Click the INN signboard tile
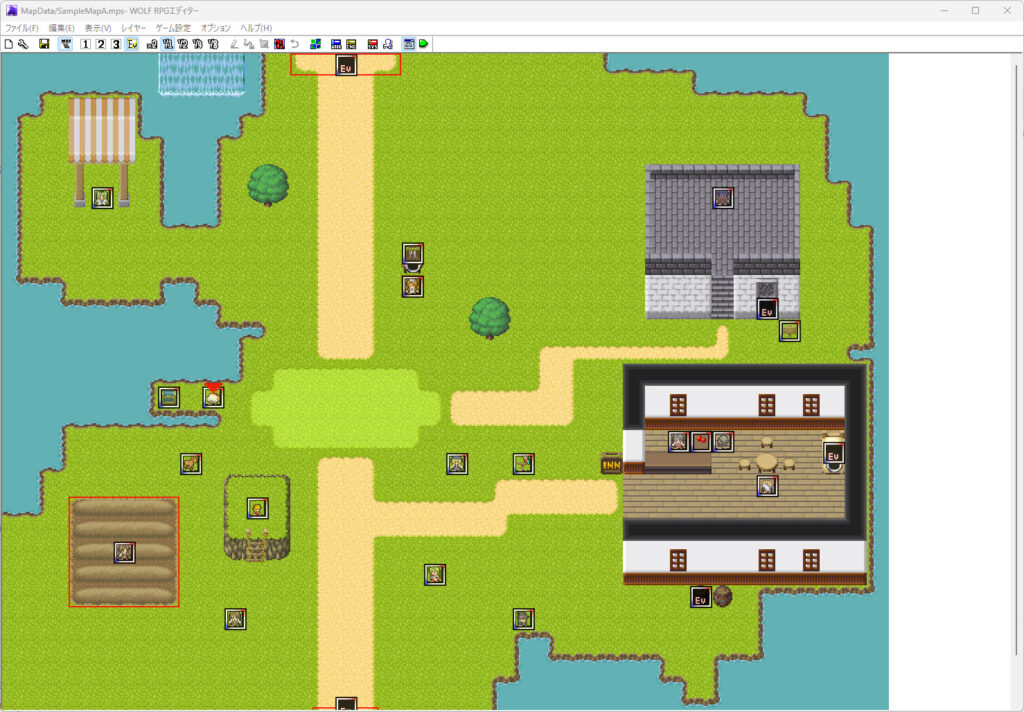Image resolution: width=1024 pixels, height=712 pixels. tap(611, 464)
